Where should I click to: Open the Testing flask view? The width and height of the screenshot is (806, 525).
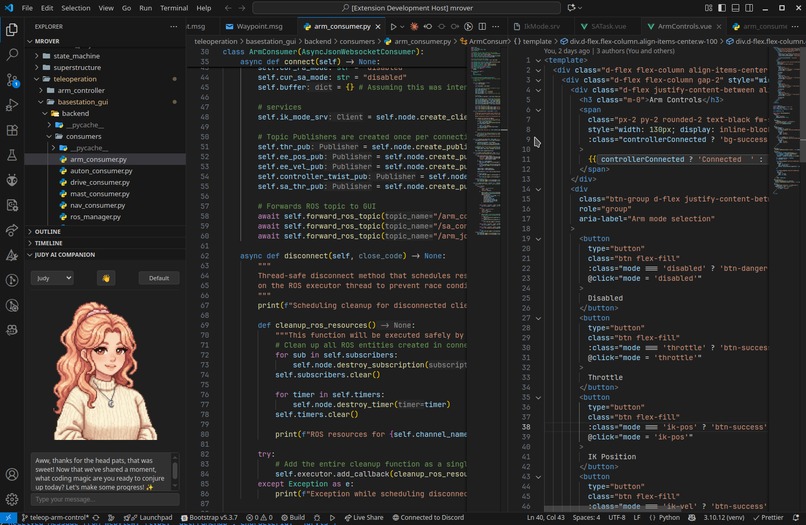click(x=12, y=155)
